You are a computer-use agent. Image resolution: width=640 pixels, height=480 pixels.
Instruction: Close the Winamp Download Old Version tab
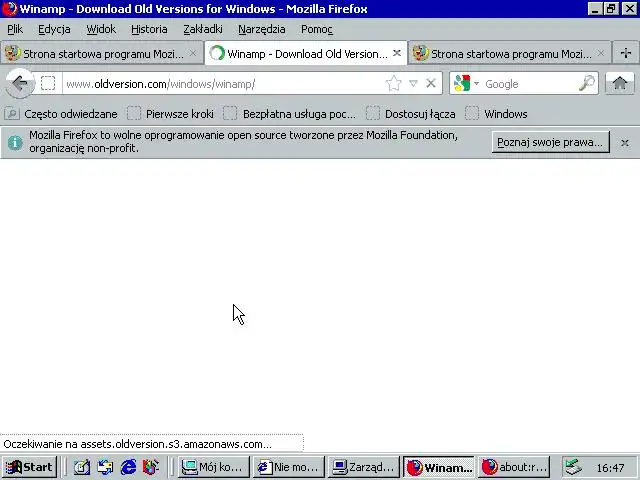click(x=396, y=53)
